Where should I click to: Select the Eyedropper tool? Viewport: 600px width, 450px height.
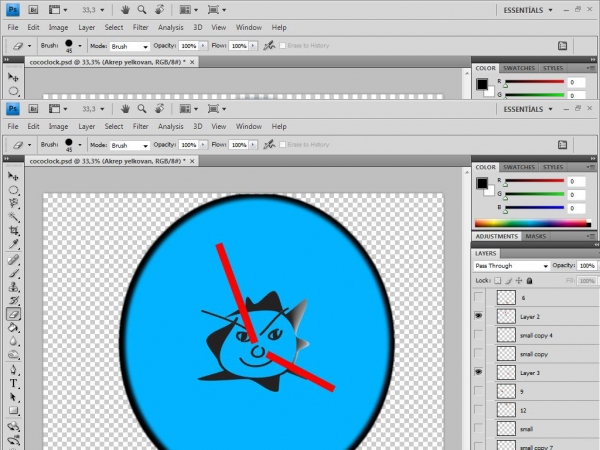coord(13,244)
